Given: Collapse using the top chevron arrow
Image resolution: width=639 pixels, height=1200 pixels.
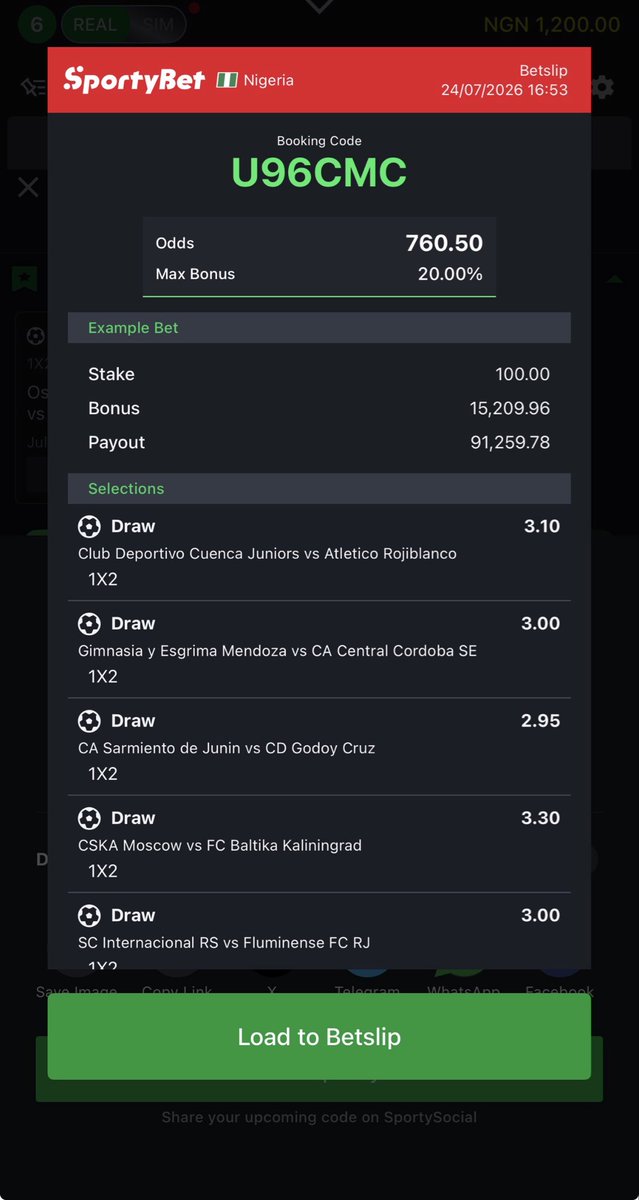Looking at the screenshot, I should (319, 7).
